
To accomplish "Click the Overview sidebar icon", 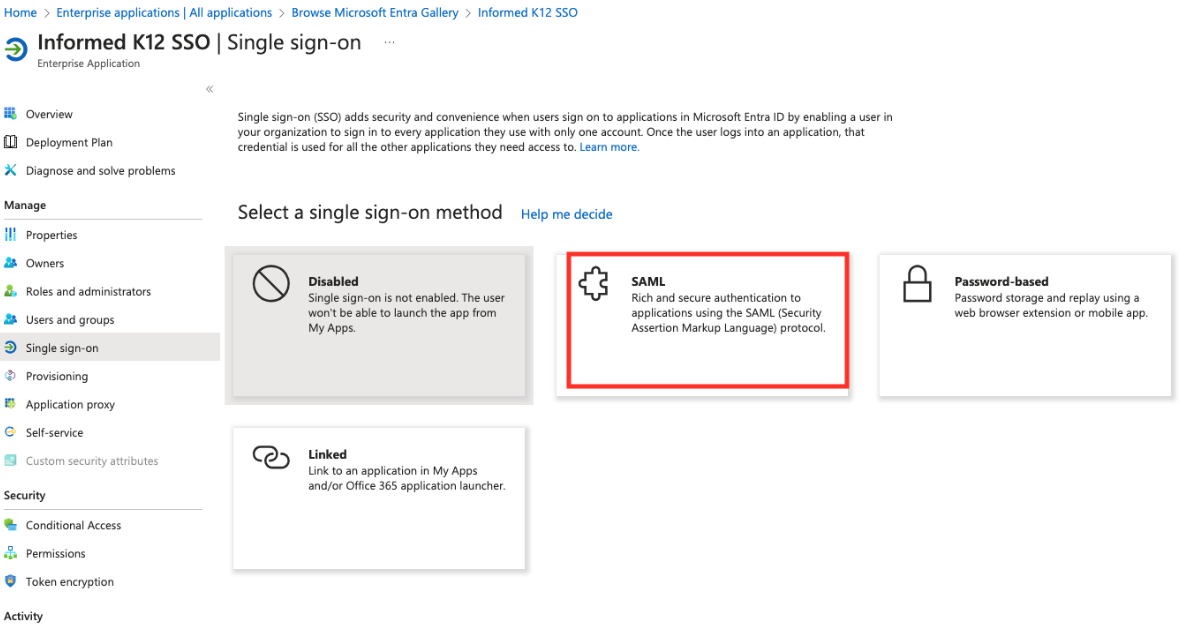I will tap(11, 114).
